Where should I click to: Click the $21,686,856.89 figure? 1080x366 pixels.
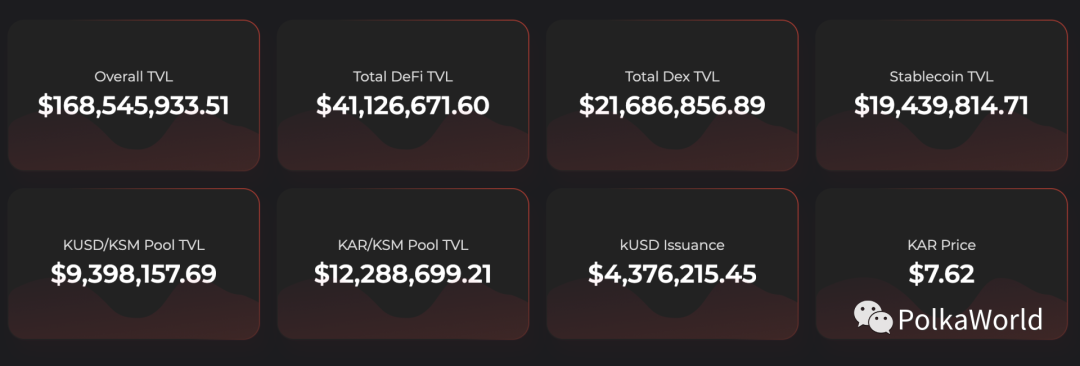click(x=672, y=105)
